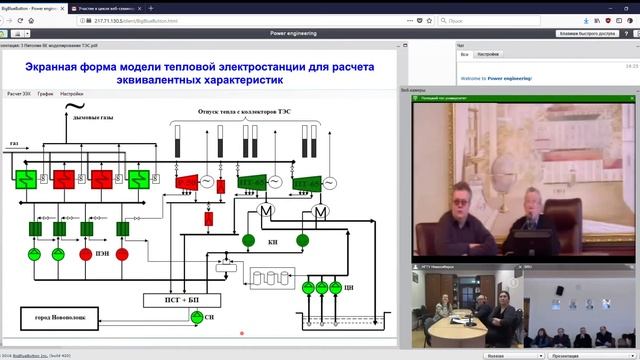The height and width of the screenshot is (360, 640).
Task: Open 'Расчет ЭЭХ' menu in slide
Action: (18, 93)
